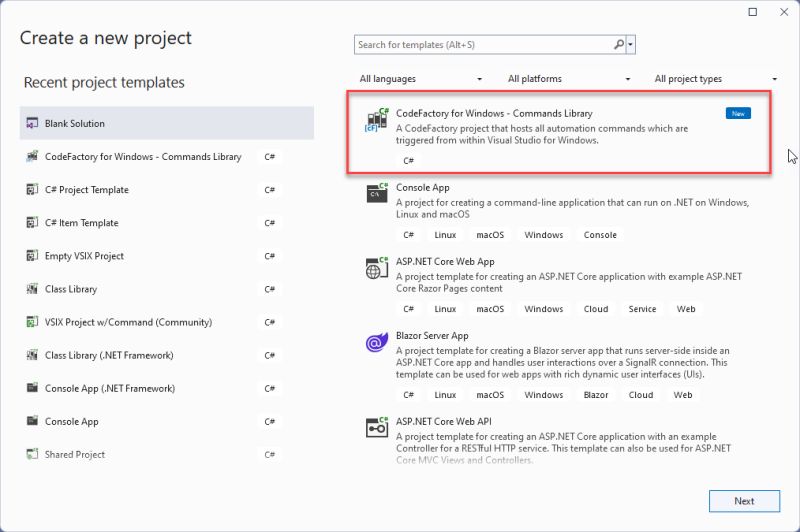Click the C# Project Template icon

point(32,190)
